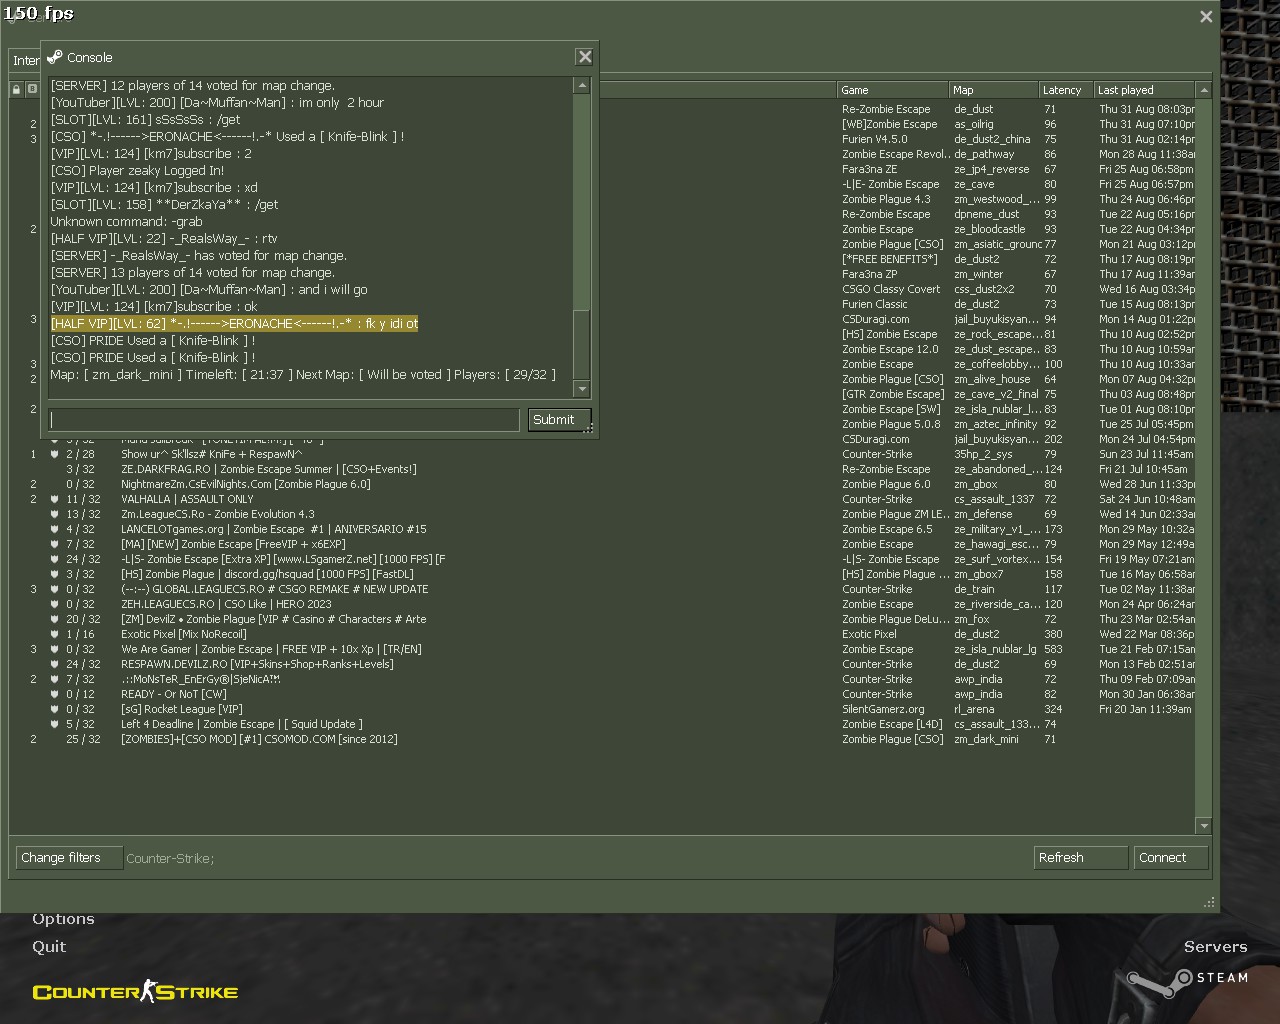Click VAC shield on MoNsTeR_EnErGy row
The image size is (1280, 1024).
(x=54, y=679)
